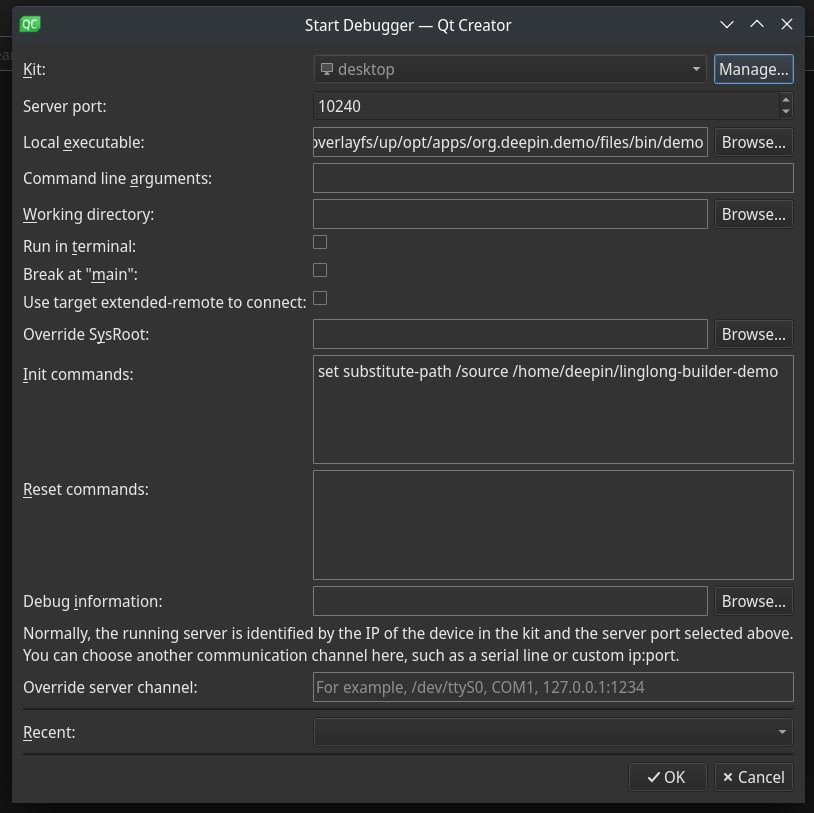Click the 'Run in terminal:' label
The width and height of the screenshot is (814, 813).
79,247
